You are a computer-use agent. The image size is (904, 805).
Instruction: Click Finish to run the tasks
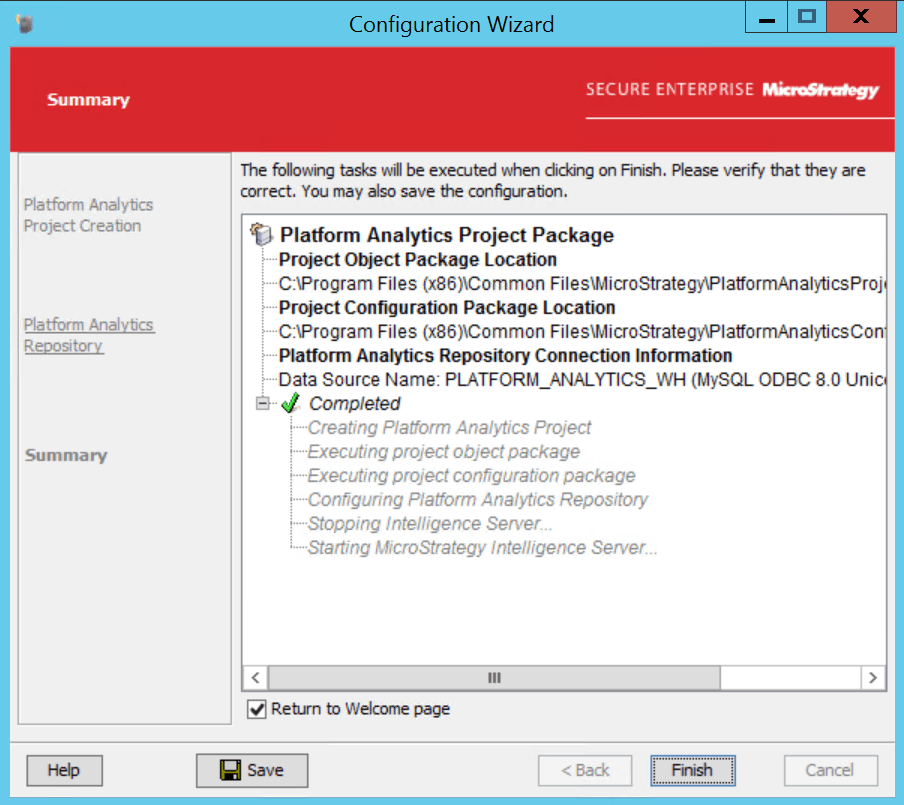[x=692, y=770]
